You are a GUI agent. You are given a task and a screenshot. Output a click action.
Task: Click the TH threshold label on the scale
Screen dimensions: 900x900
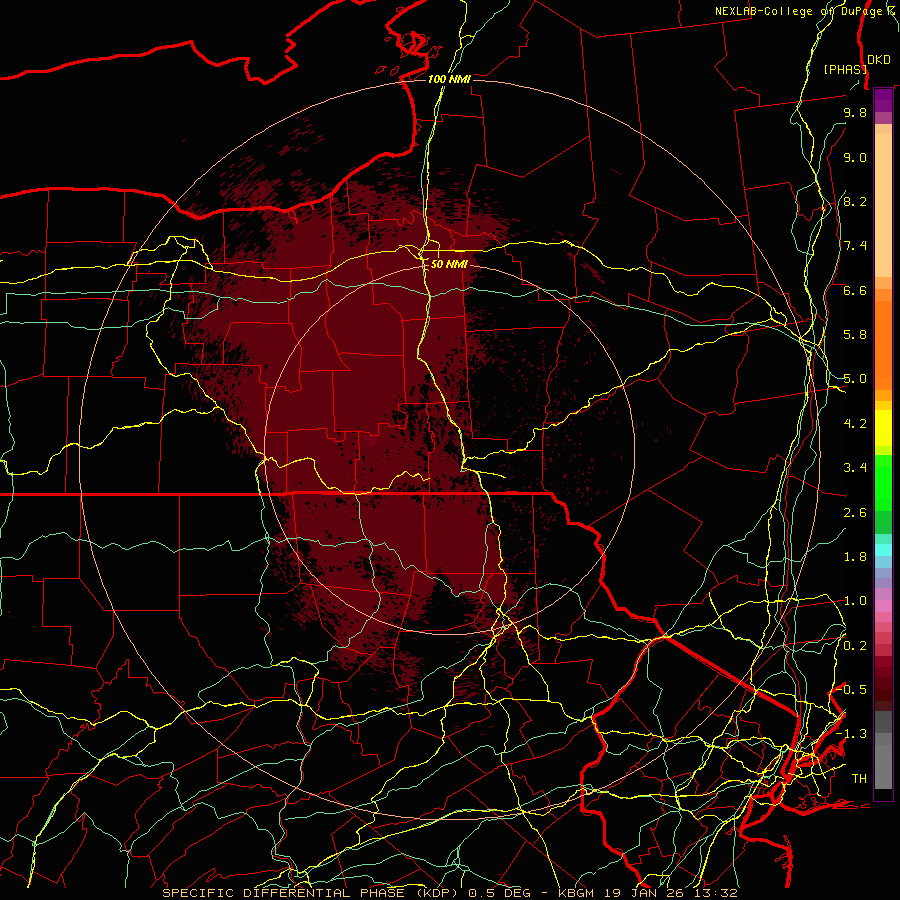pos(859,779)
